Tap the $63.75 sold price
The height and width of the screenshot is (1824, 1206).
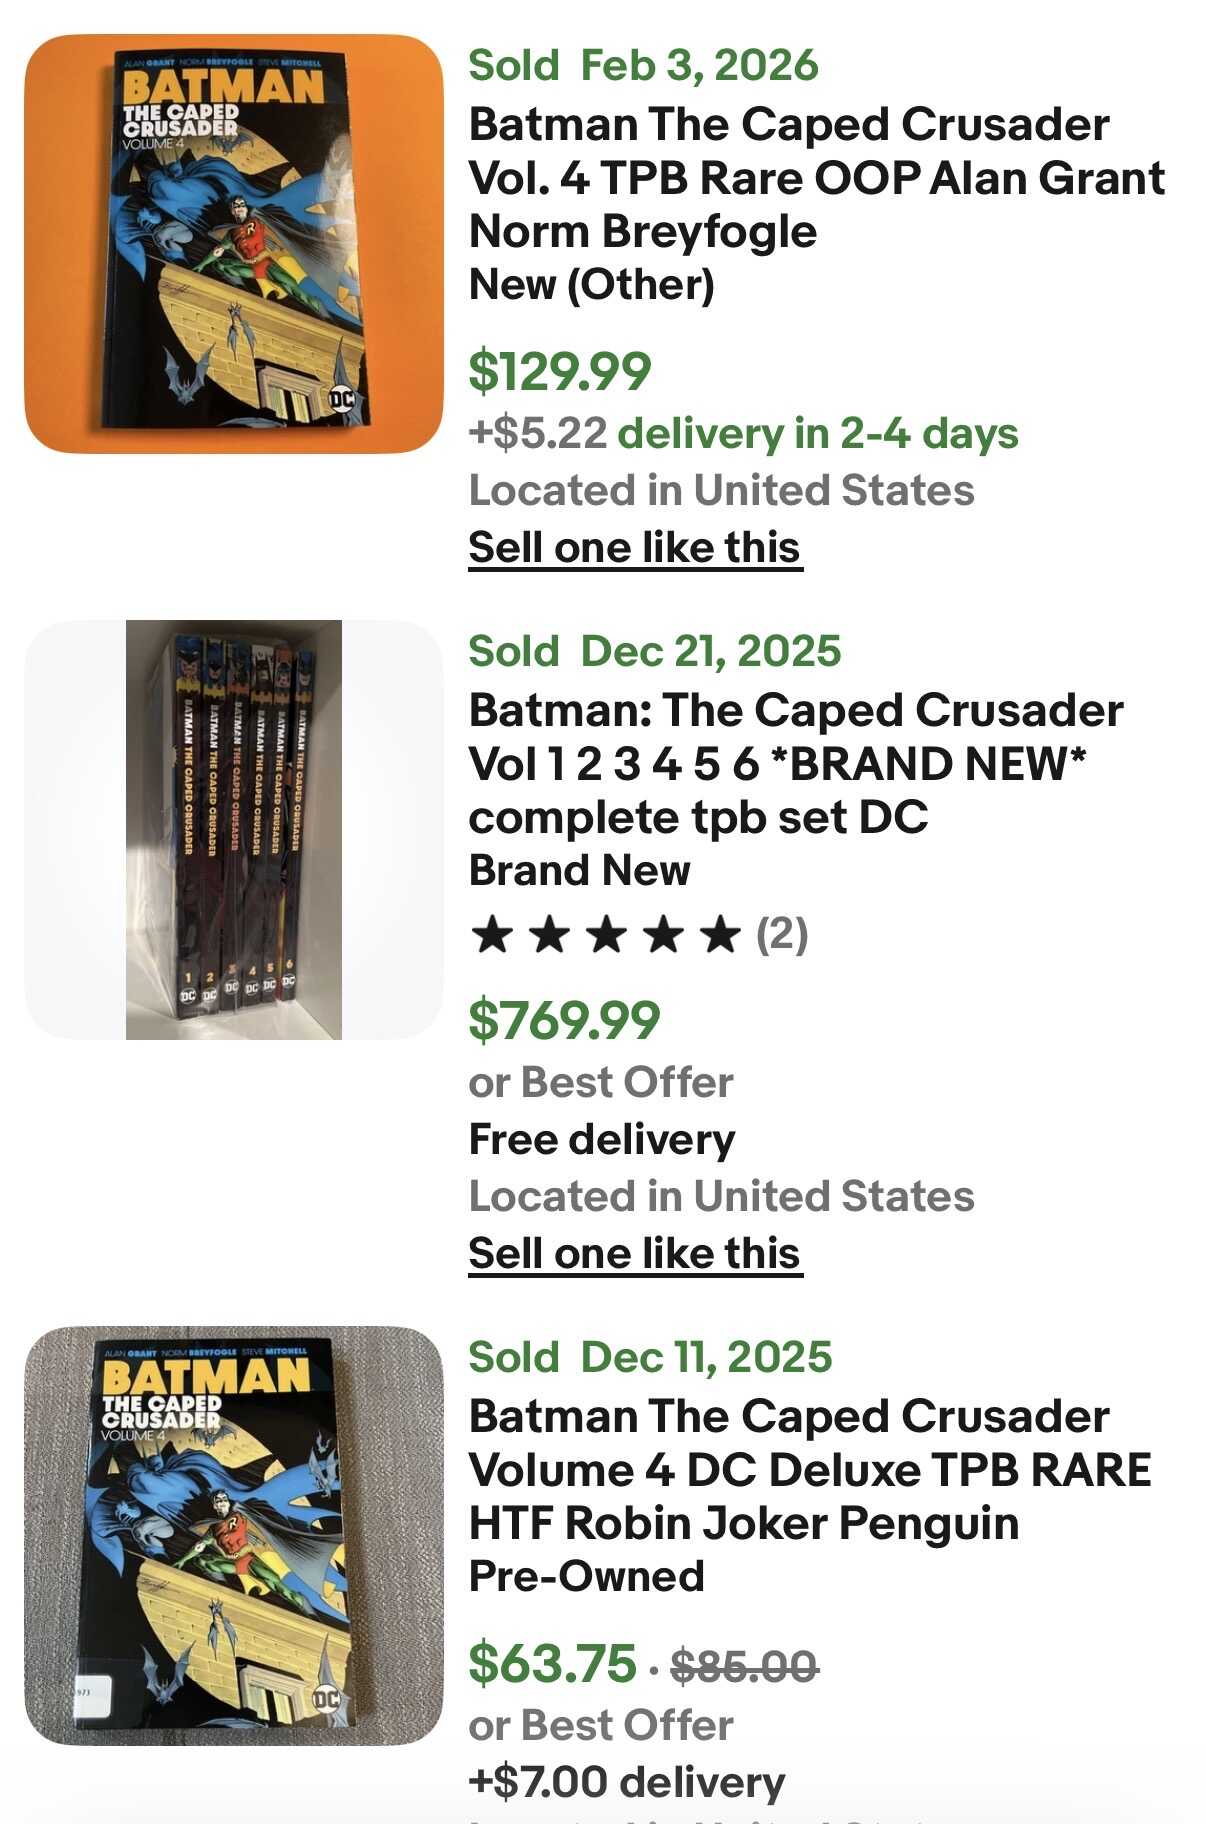click(x=552, y=1663)
